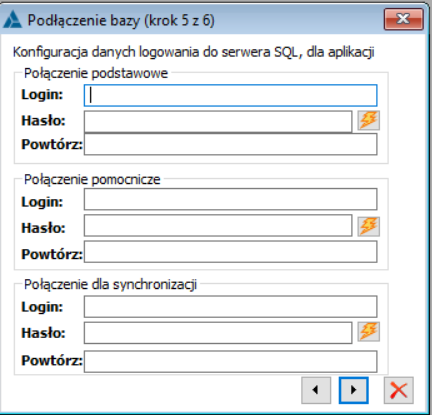Click lightning icon beside synchronization connection Hasło
Screen dimensions: 432x415
point(369,332)
